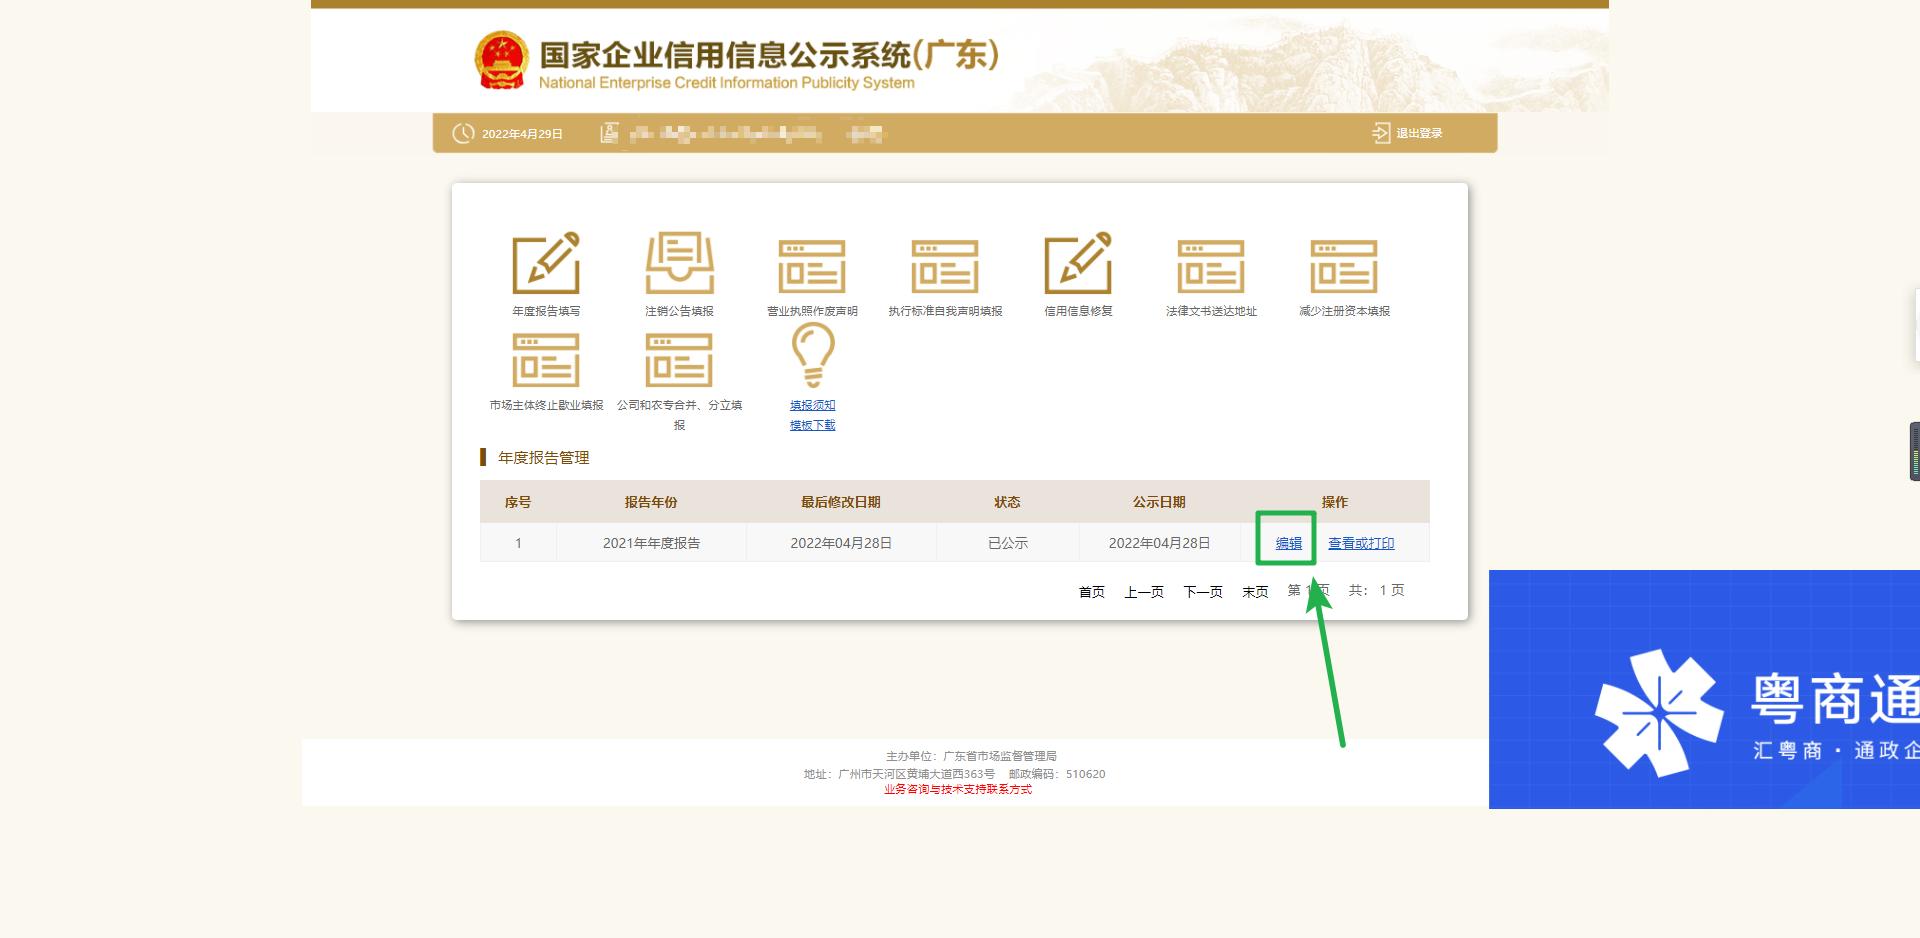Jump to the first page with 首页
The width and height of the screenshot is (1920, 938).
click(1090, 591)
